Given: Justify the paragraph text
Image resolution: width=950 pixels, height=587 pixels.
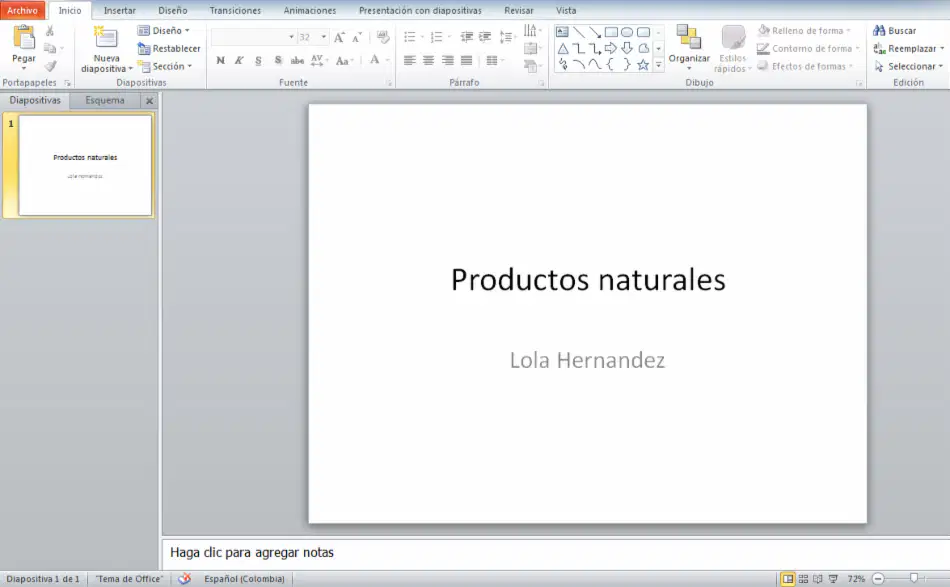Looking at the screenshot, I should tap(467, 60).
